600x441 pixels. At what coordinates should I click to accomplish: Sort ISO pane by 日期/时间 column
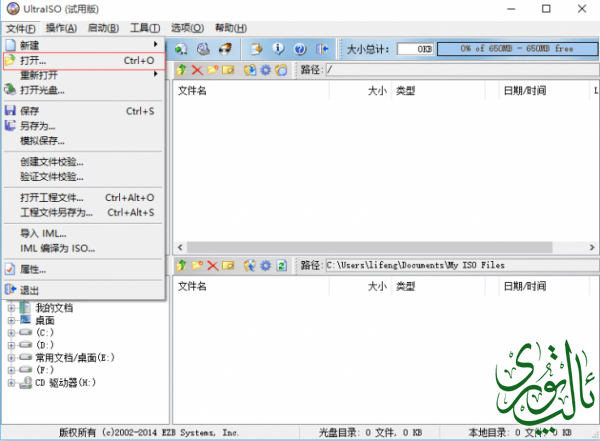point(544,91)
